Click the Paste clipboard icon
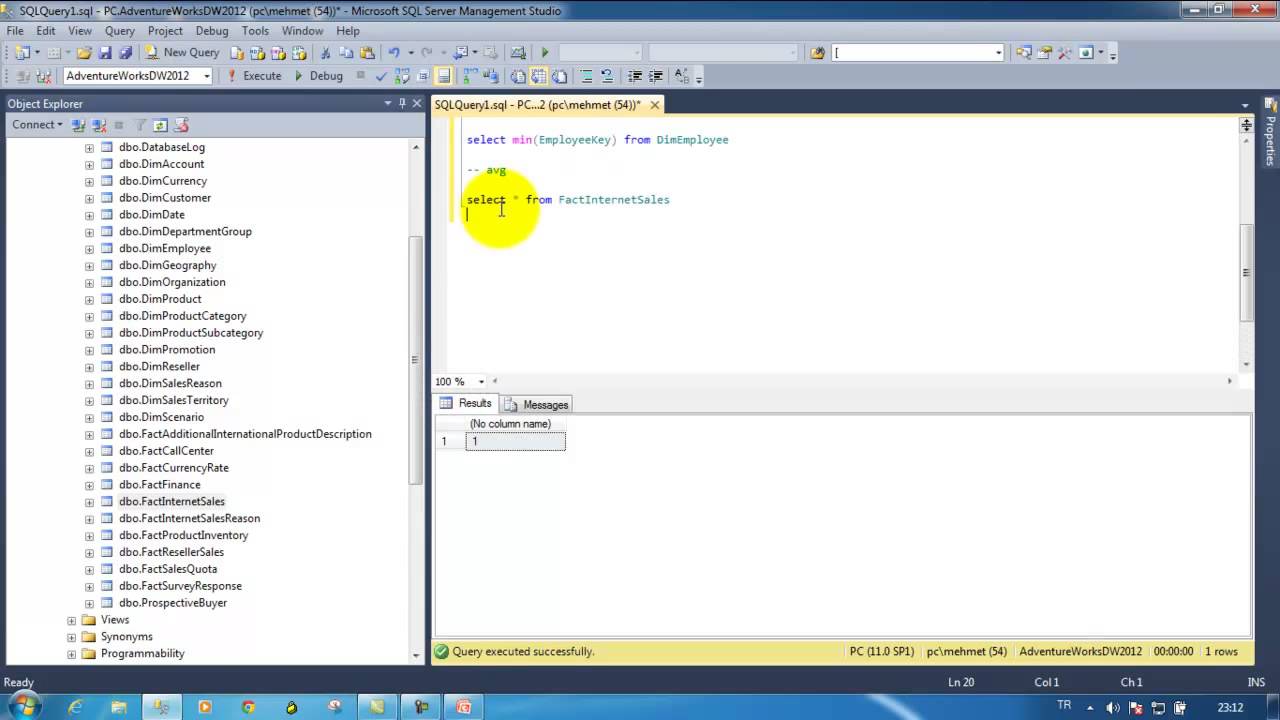The width and height of the screenshot is (1280, 720). point(367,52)
